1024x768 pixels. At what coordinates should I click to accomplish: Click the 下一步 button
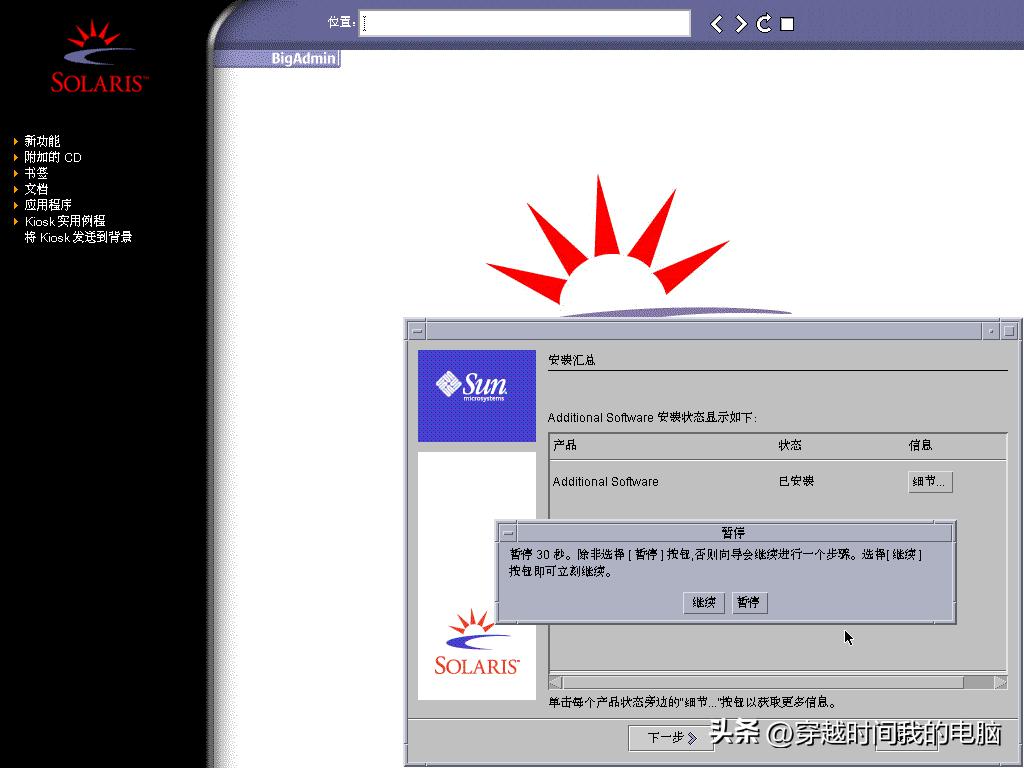tap(671, 738)
